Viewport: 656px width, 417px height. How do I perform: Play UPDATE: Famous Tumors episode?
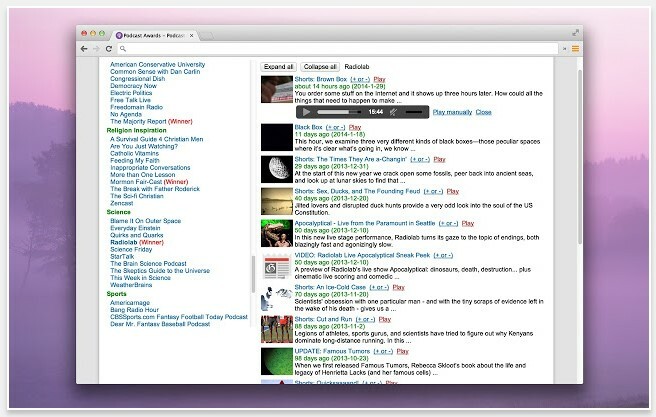402,351
